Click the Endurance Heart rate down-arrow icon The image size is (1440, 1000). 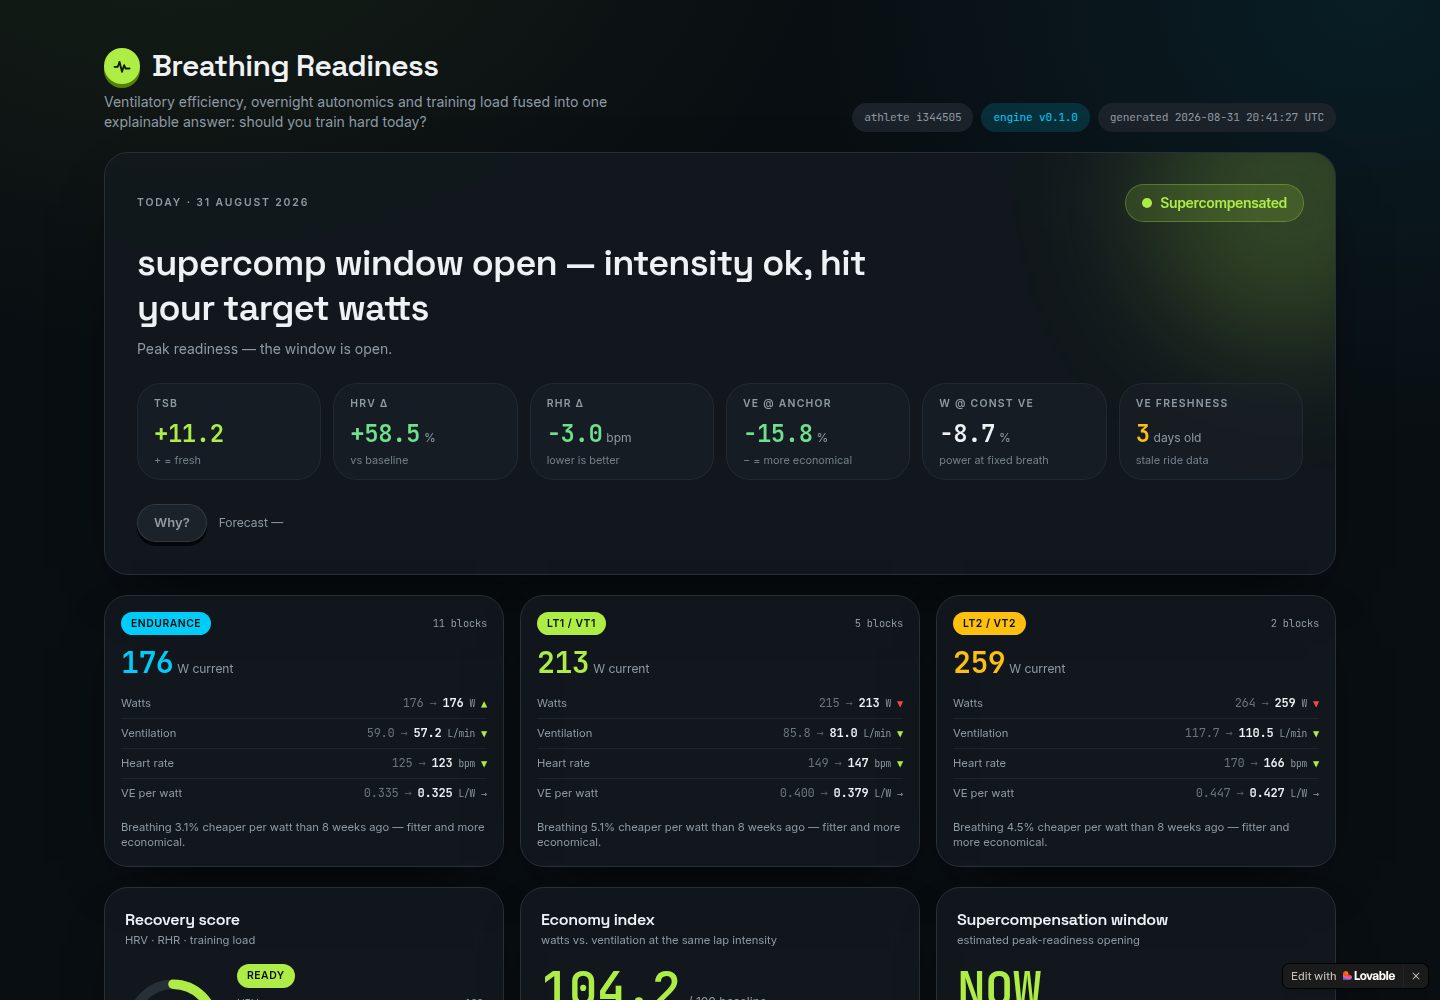coord(484,764)
